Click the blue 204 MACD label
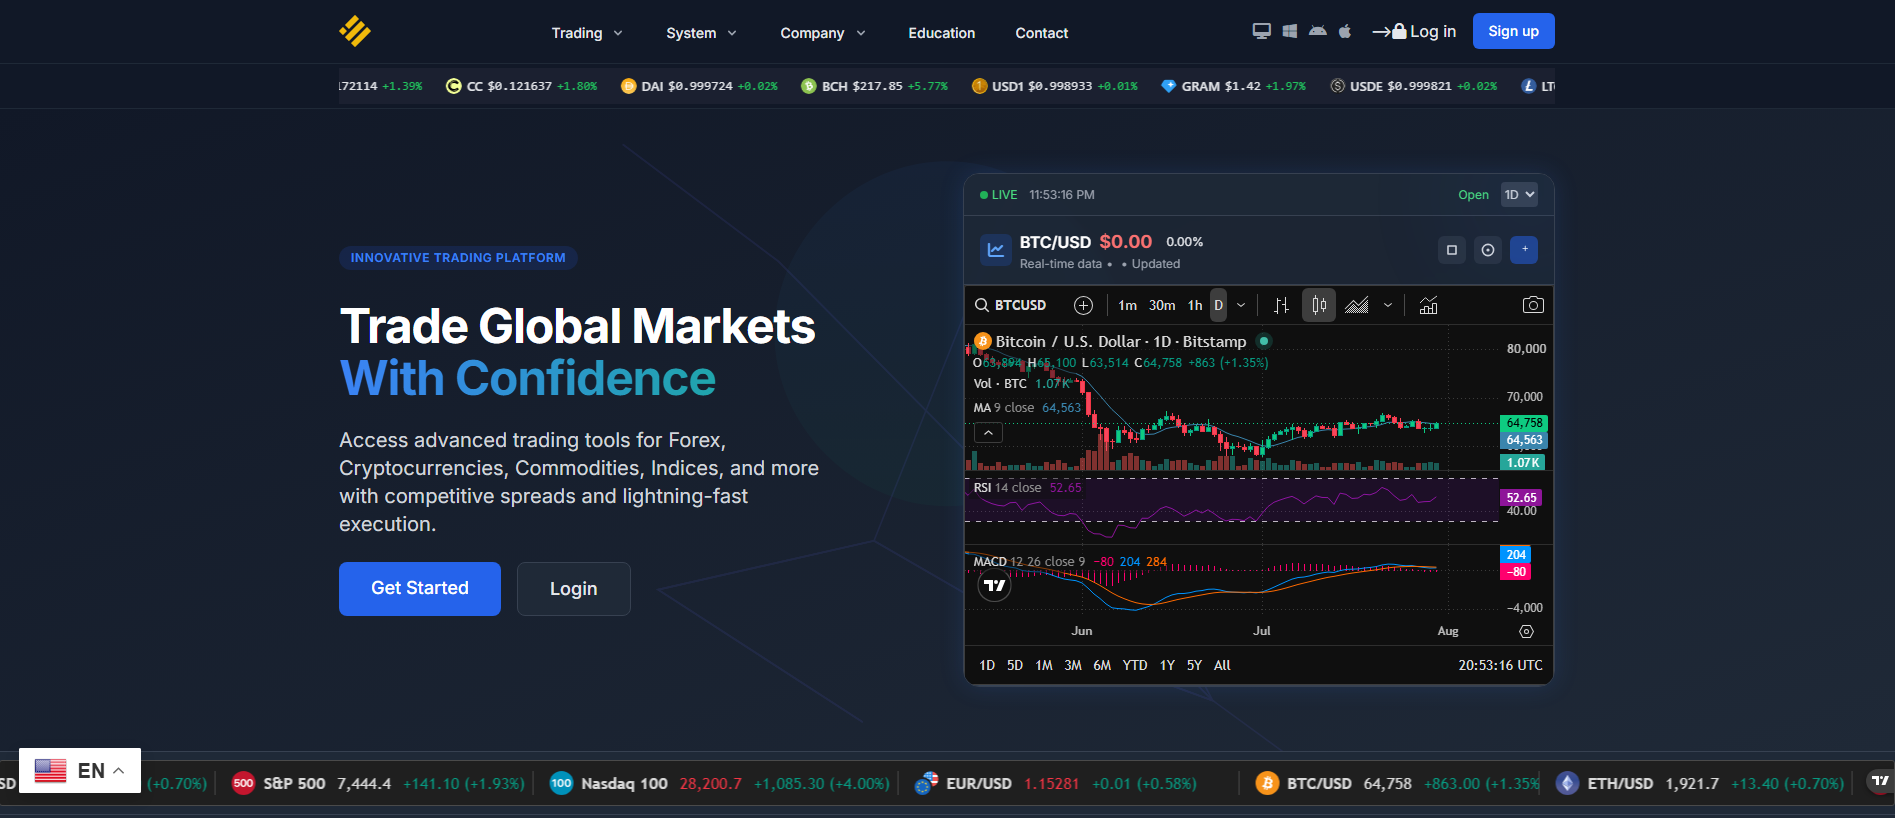 [x=1516, y=555]
